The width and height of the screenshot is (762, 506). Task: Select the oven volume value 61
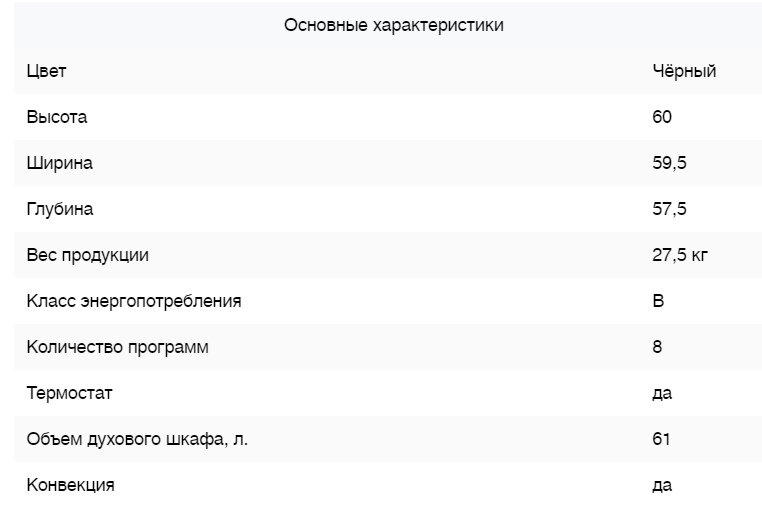pos(661,439)
